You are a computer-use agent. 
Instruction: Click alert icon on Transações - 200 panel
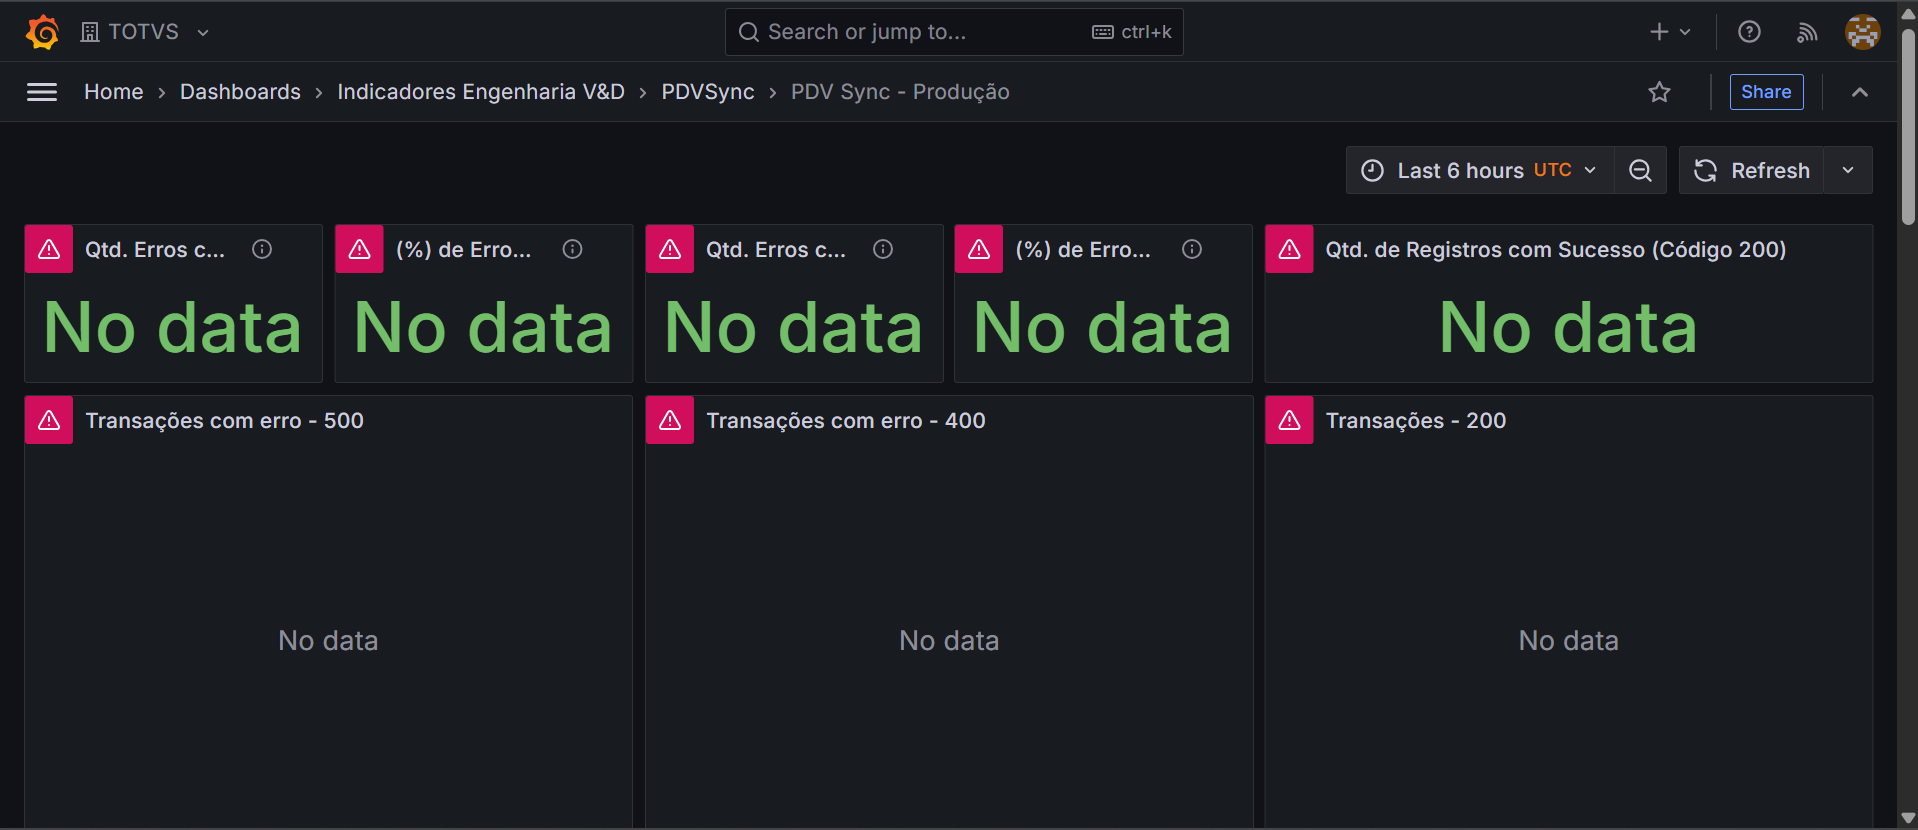[x=1289, y=420]
